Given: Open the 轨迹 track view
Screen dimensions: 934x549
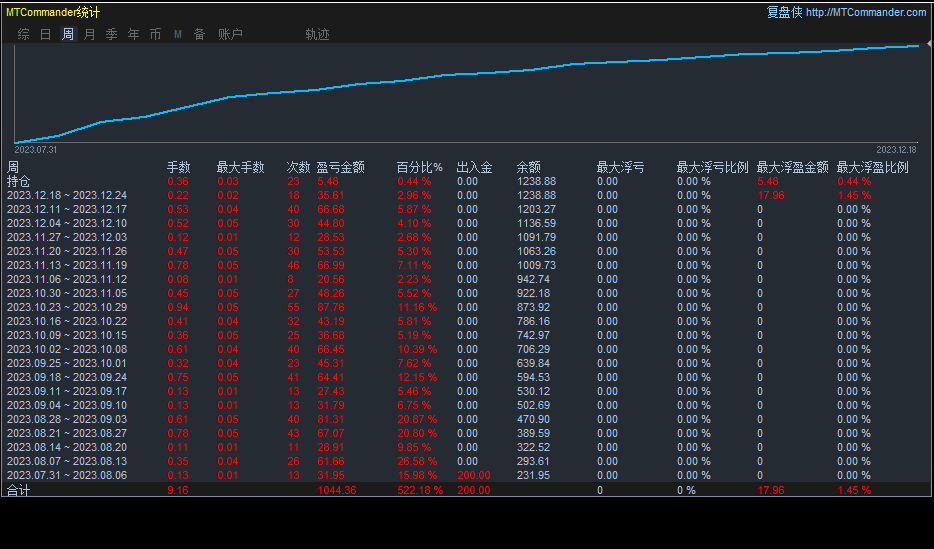Looking at the screenshot, I should pos(317,35).
